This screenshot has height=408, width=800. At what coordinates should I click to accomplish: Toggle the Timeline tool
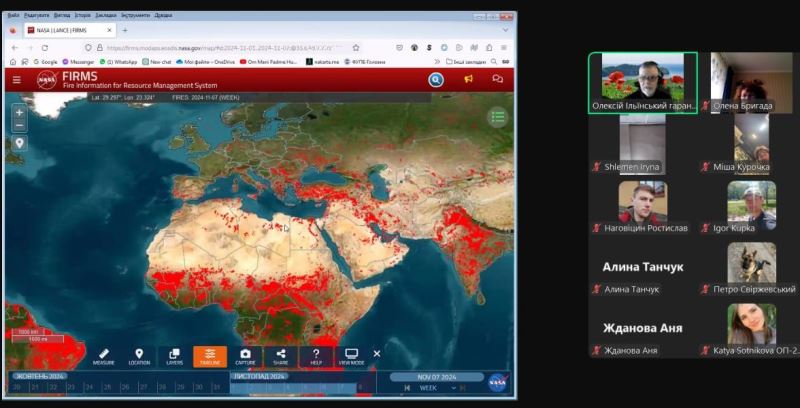[210, 356]
